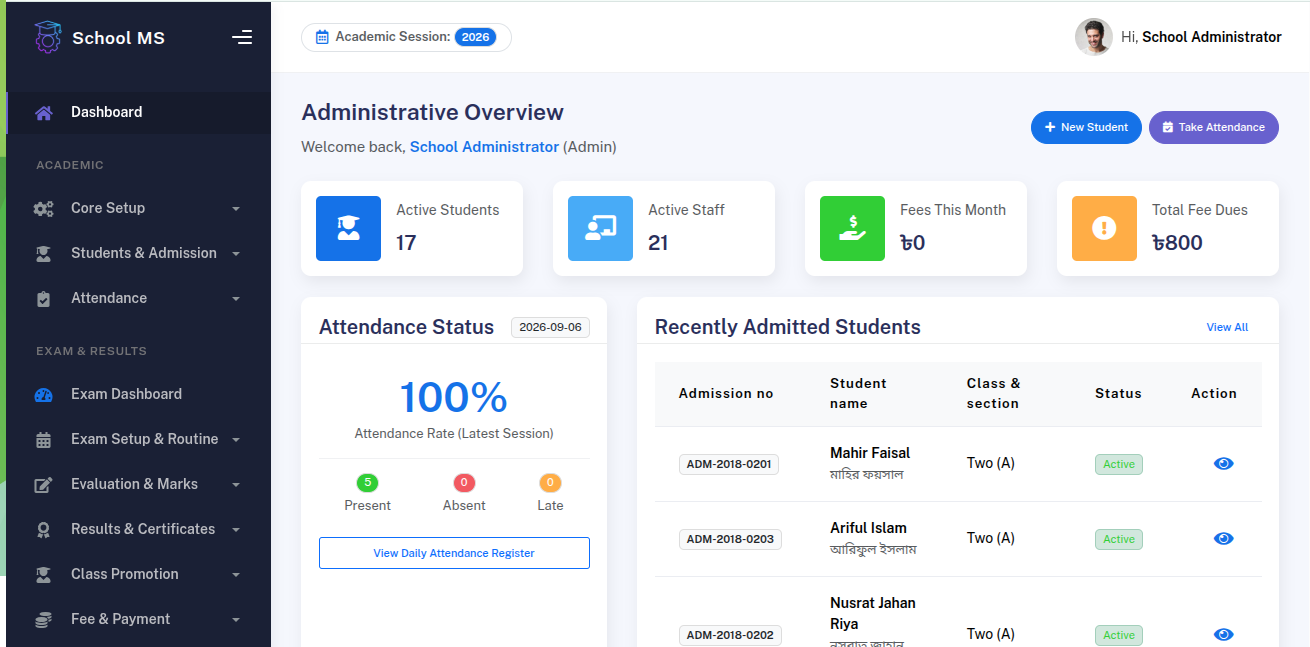Click the 100% attendance rate figure
Image resolution: width=1310 pixels, height=647 pixels.
coord(454,398)
